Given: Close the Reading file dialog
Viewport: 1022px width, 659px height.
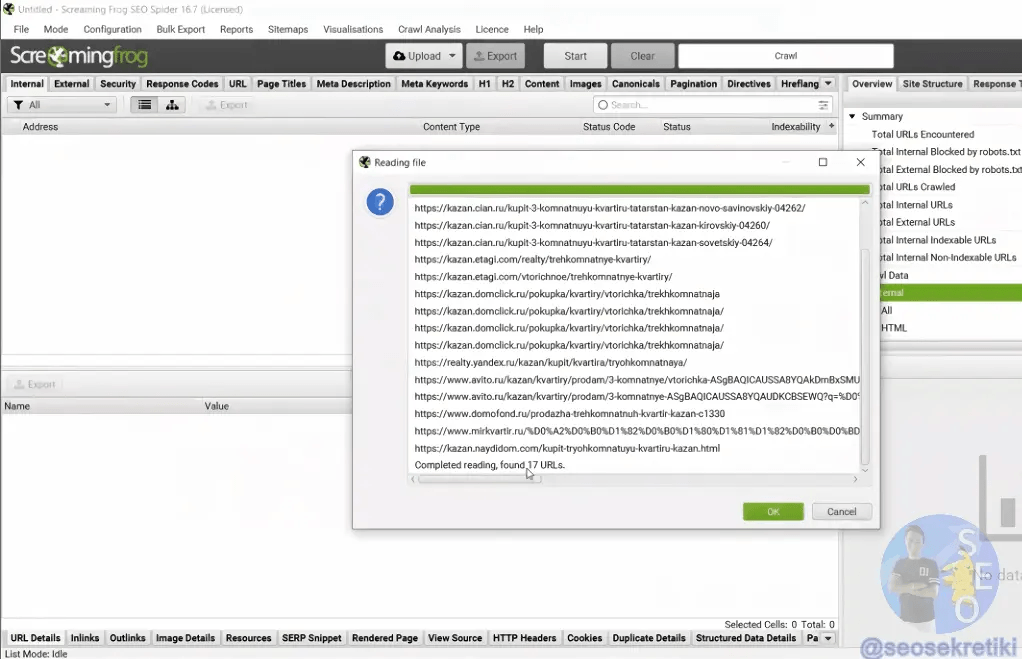Looking at the screenshot, I should tap(860, 162).
